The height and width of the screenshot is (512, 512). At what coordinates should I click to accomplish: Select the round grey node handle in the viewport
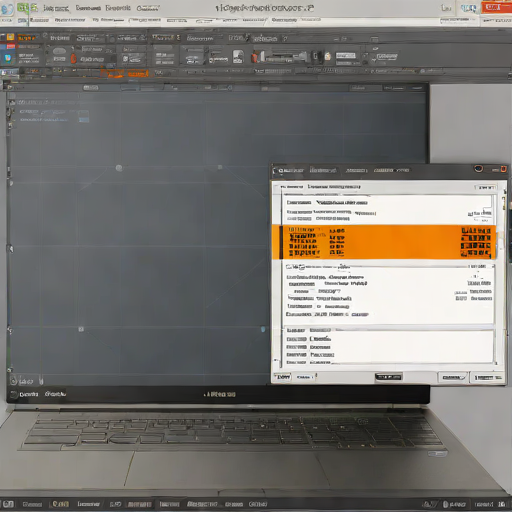[x=119, y=168]
